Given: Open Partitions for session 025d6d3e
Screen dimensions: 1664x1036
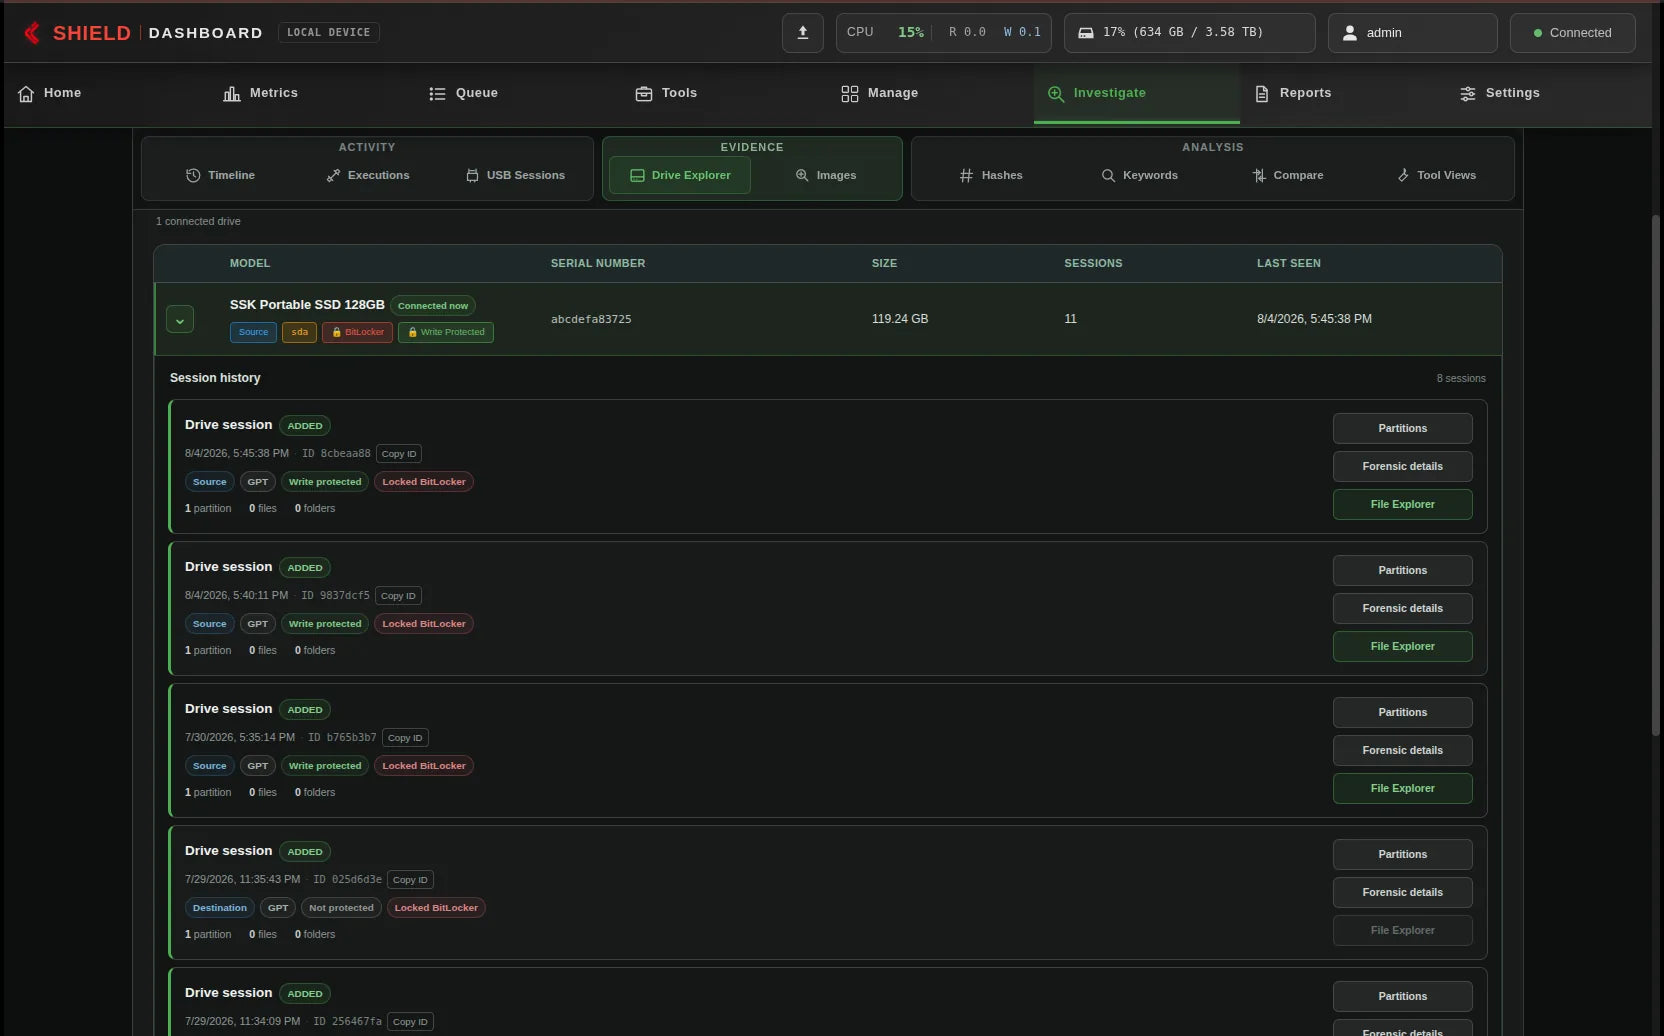Looking at the screenshot, I should 1402,854.
